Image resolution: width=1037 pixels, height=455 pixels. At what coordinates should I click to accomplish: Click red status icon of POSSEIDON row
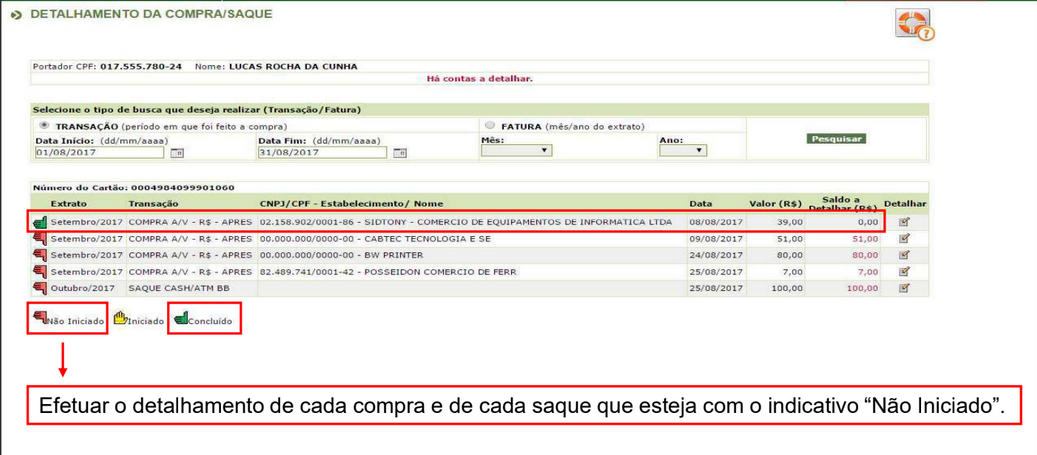(41, 272)
